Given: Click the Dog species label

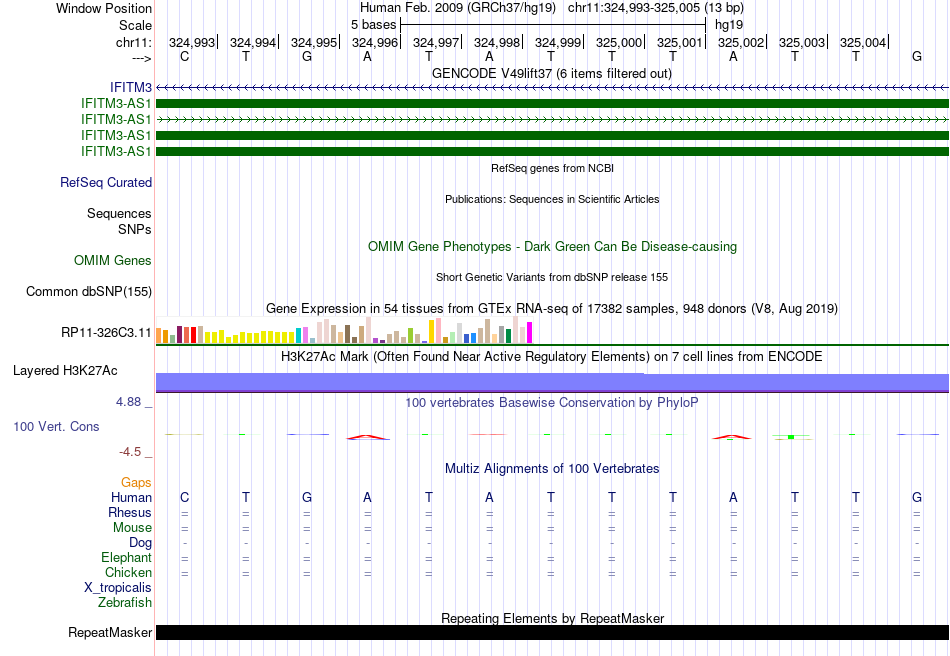Looking at the screenshot, I should [x=140, y=543].
